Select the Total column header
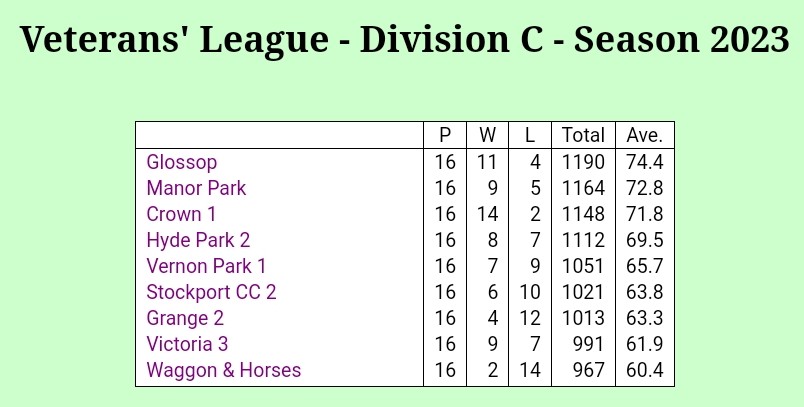Image resolution: width=804 pixels, height=407 pixels. (583, 135)
